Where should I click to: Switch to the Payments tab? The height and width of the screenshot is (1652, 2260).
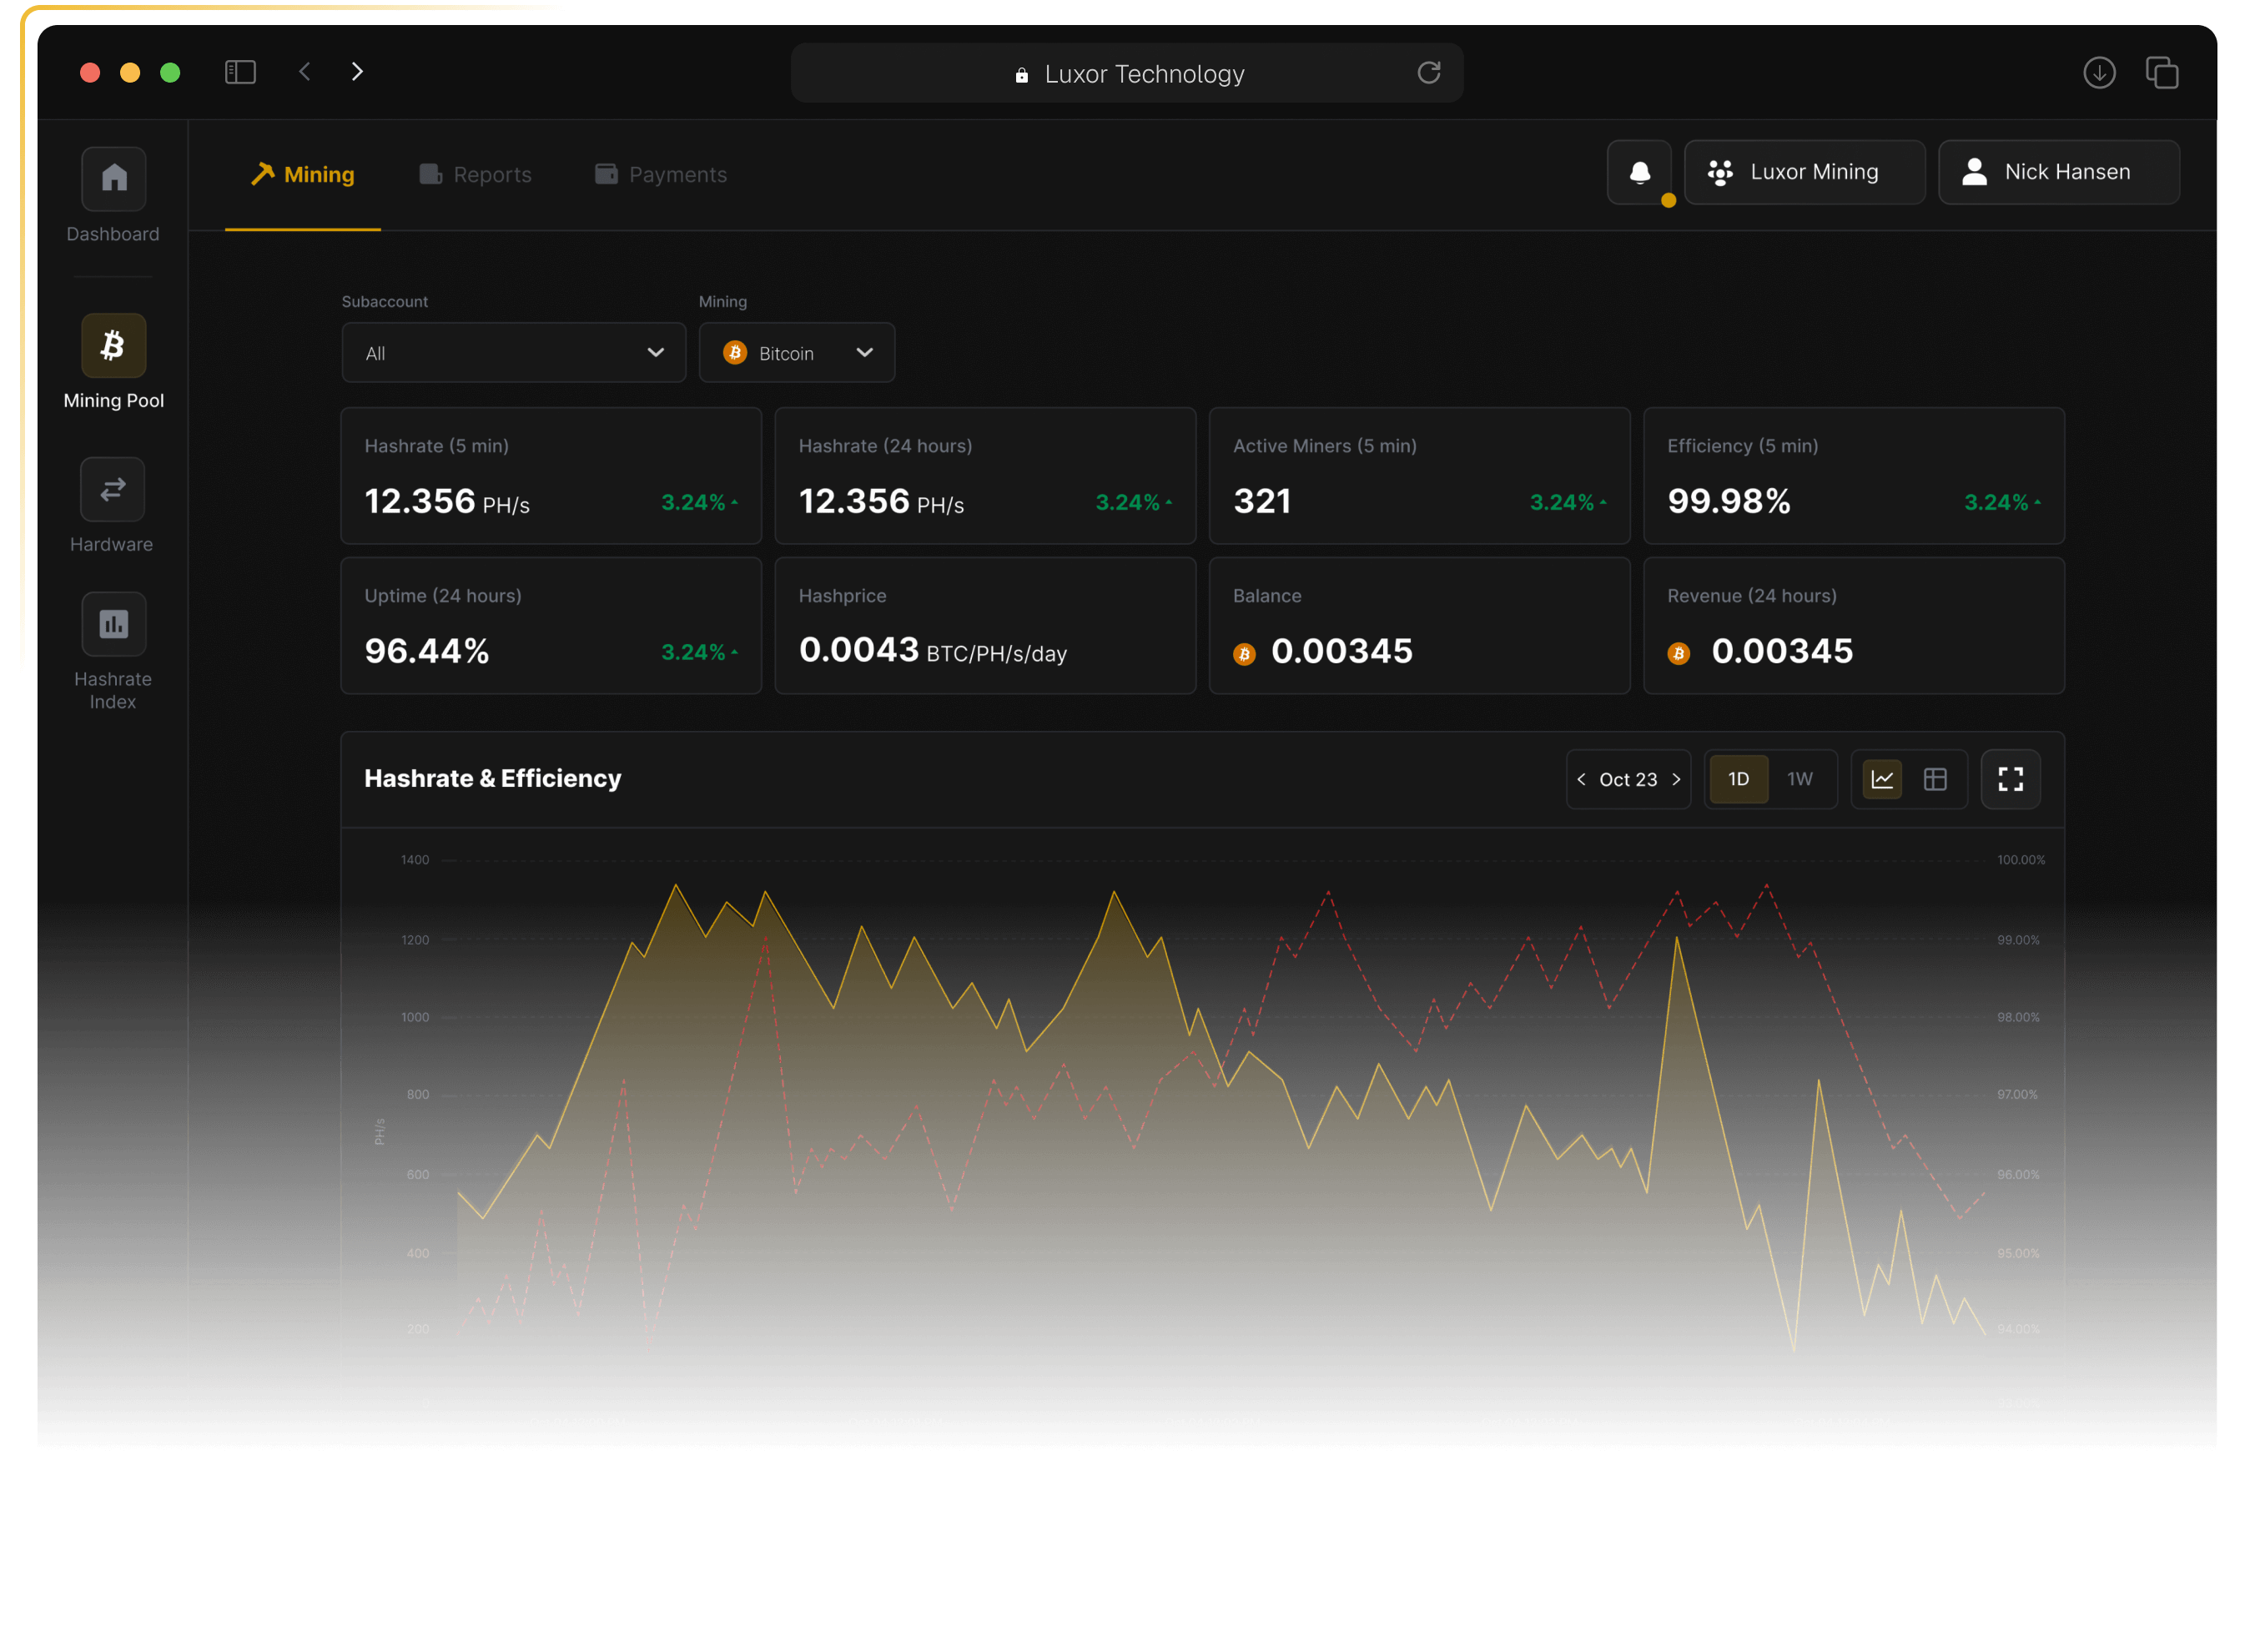pos(661,174)
